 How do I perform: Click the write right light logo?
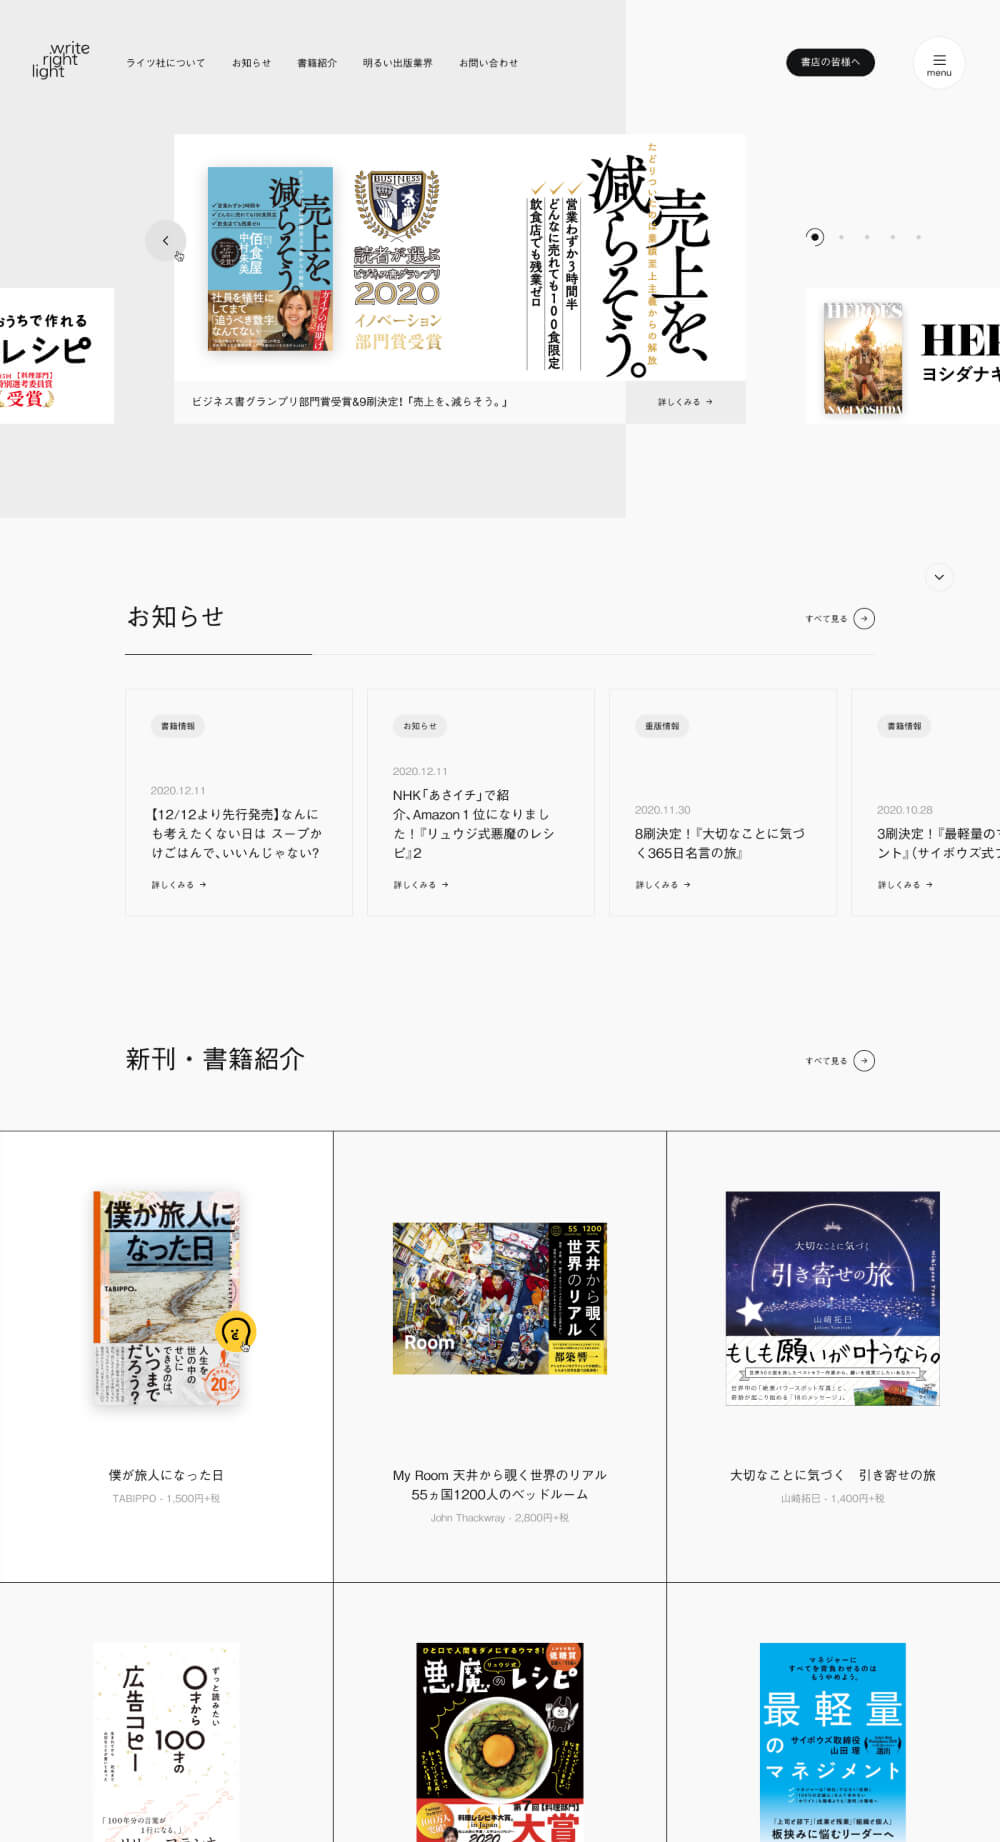click(60, 60)
